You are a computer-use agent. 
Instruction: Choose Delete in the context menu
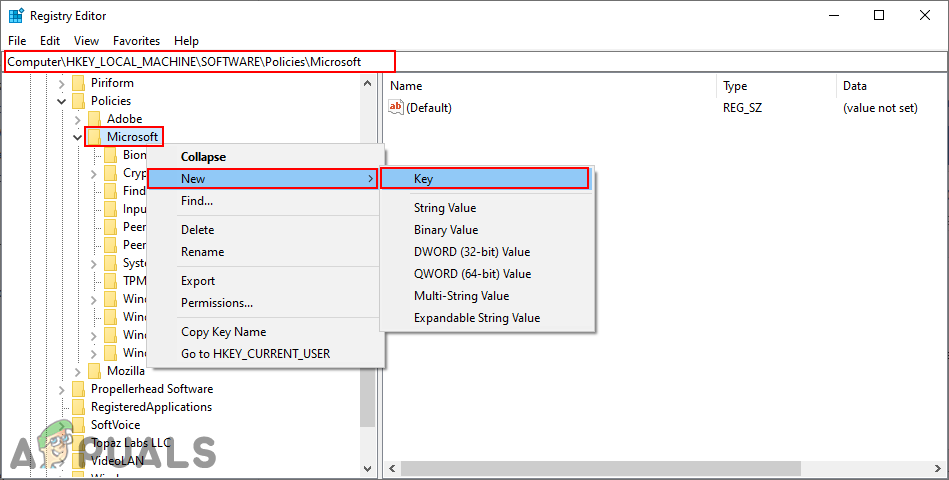265,230
